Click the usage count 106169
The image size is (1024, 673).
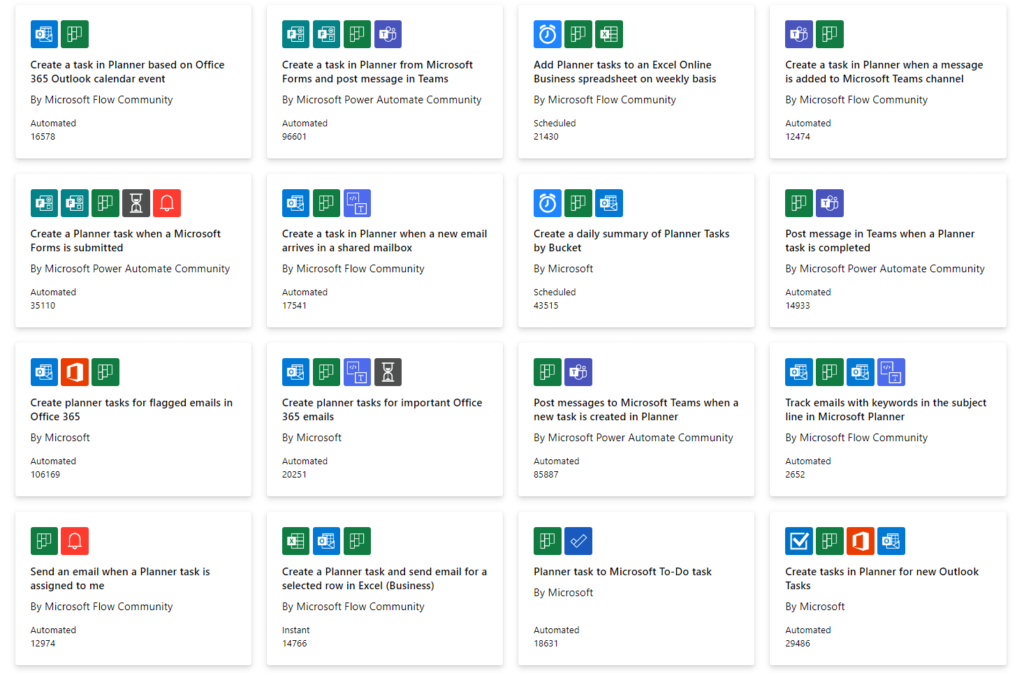[x=45, y=475]
